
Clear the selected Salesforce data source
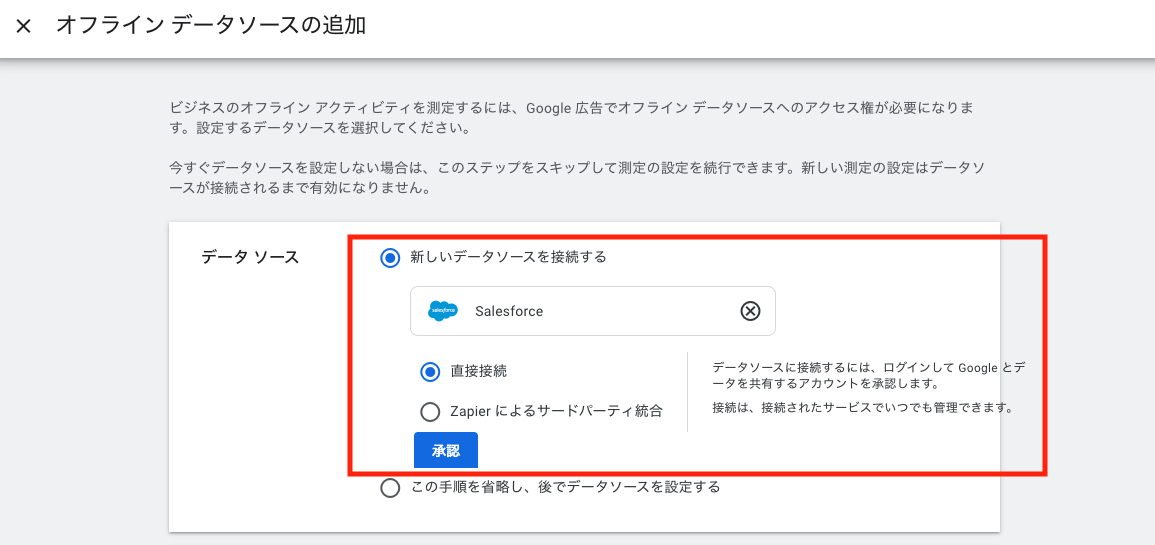coord(750,311)
